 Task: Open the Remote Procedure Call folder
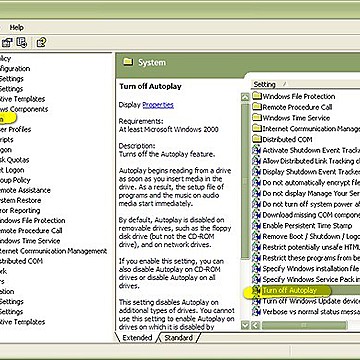pos(292,107)
